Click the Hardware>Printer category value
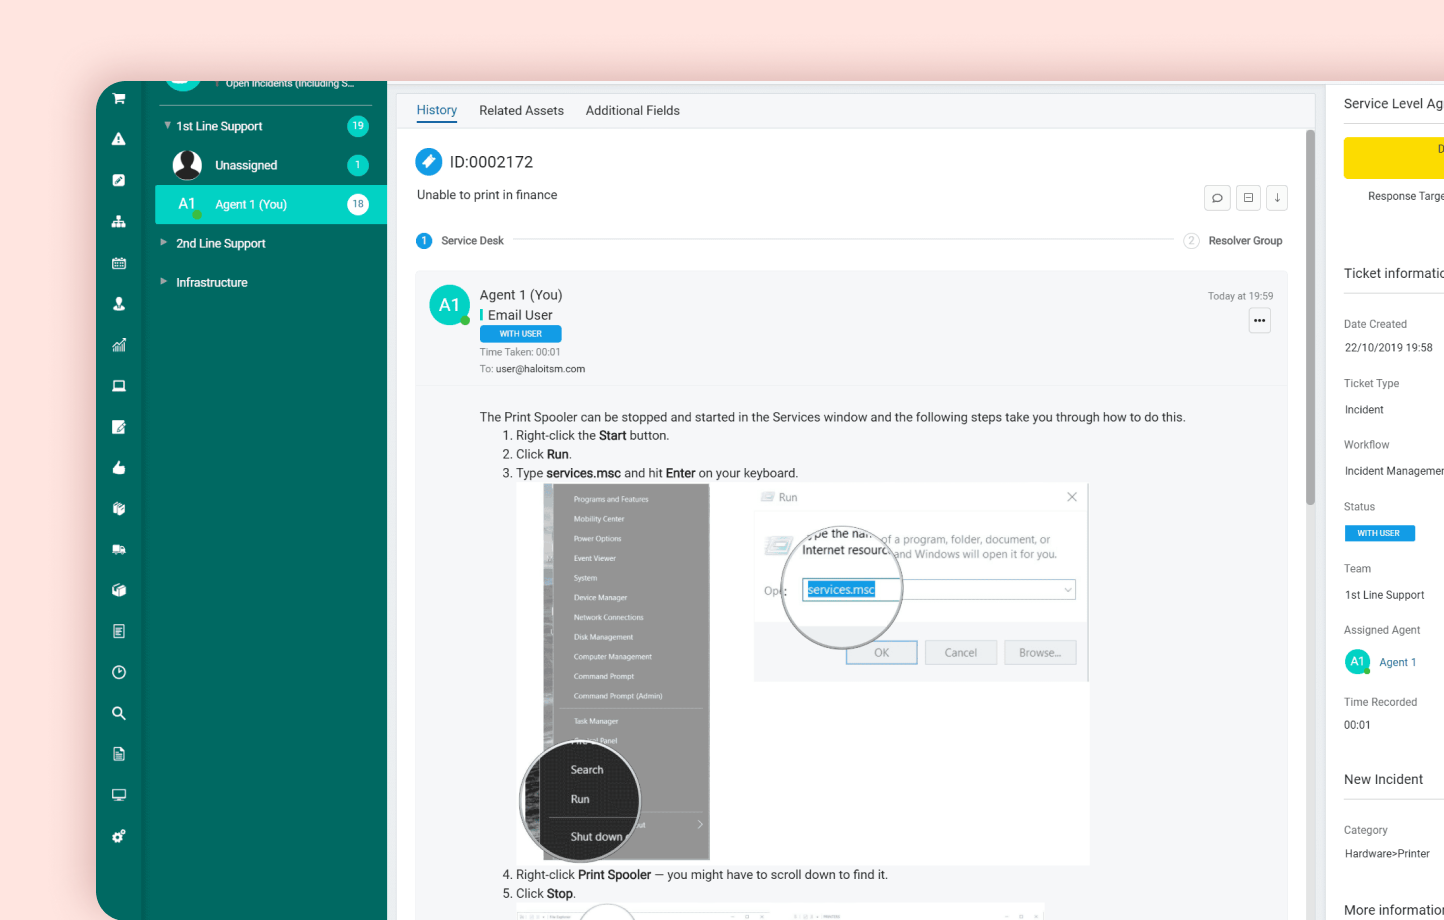 1387,854
